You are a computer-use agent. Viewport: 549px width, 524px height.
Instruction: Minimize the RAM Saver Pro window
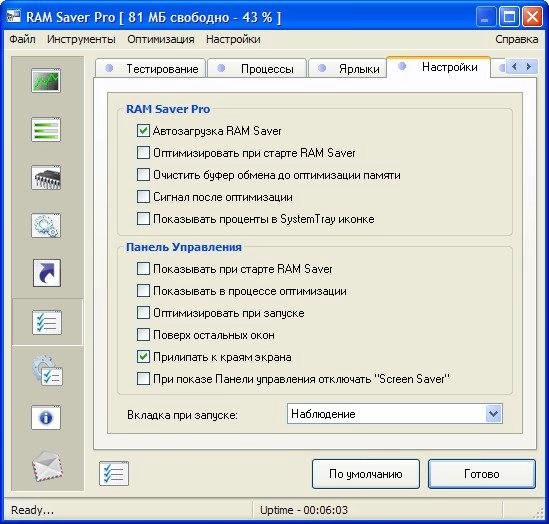tap(485, 16)
